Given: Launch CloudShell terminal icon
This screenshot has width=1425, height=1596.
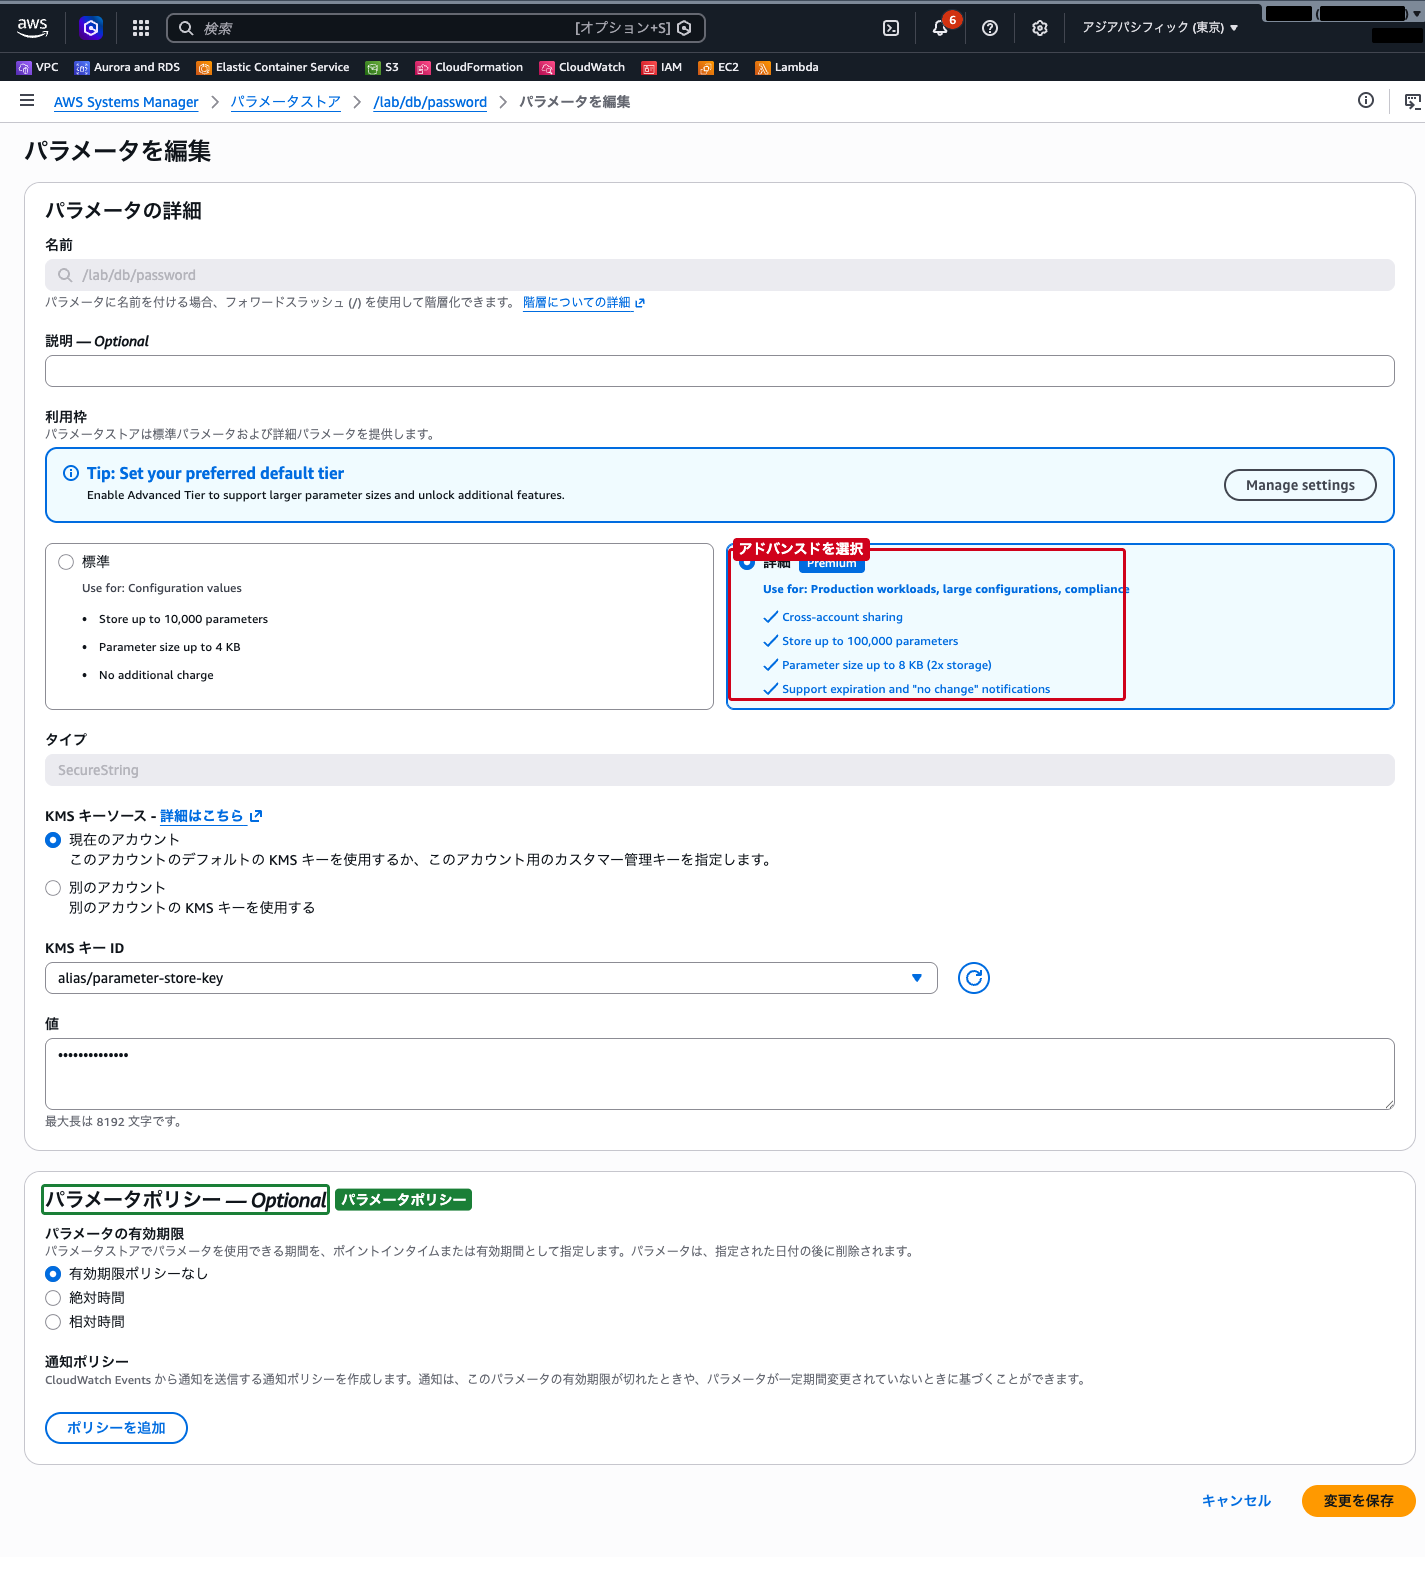Looking at the screenshot, I should coord(891,28).
